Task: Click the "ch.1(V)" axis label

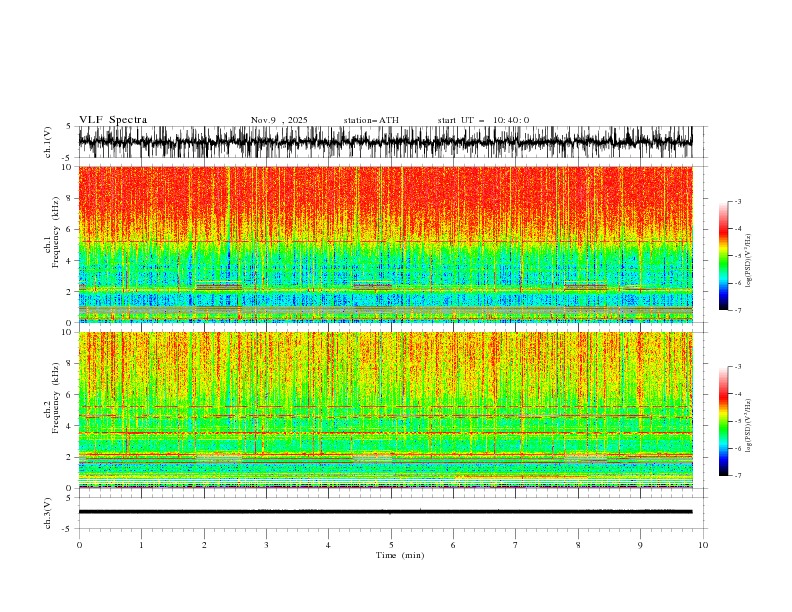Action: (48, 142)
